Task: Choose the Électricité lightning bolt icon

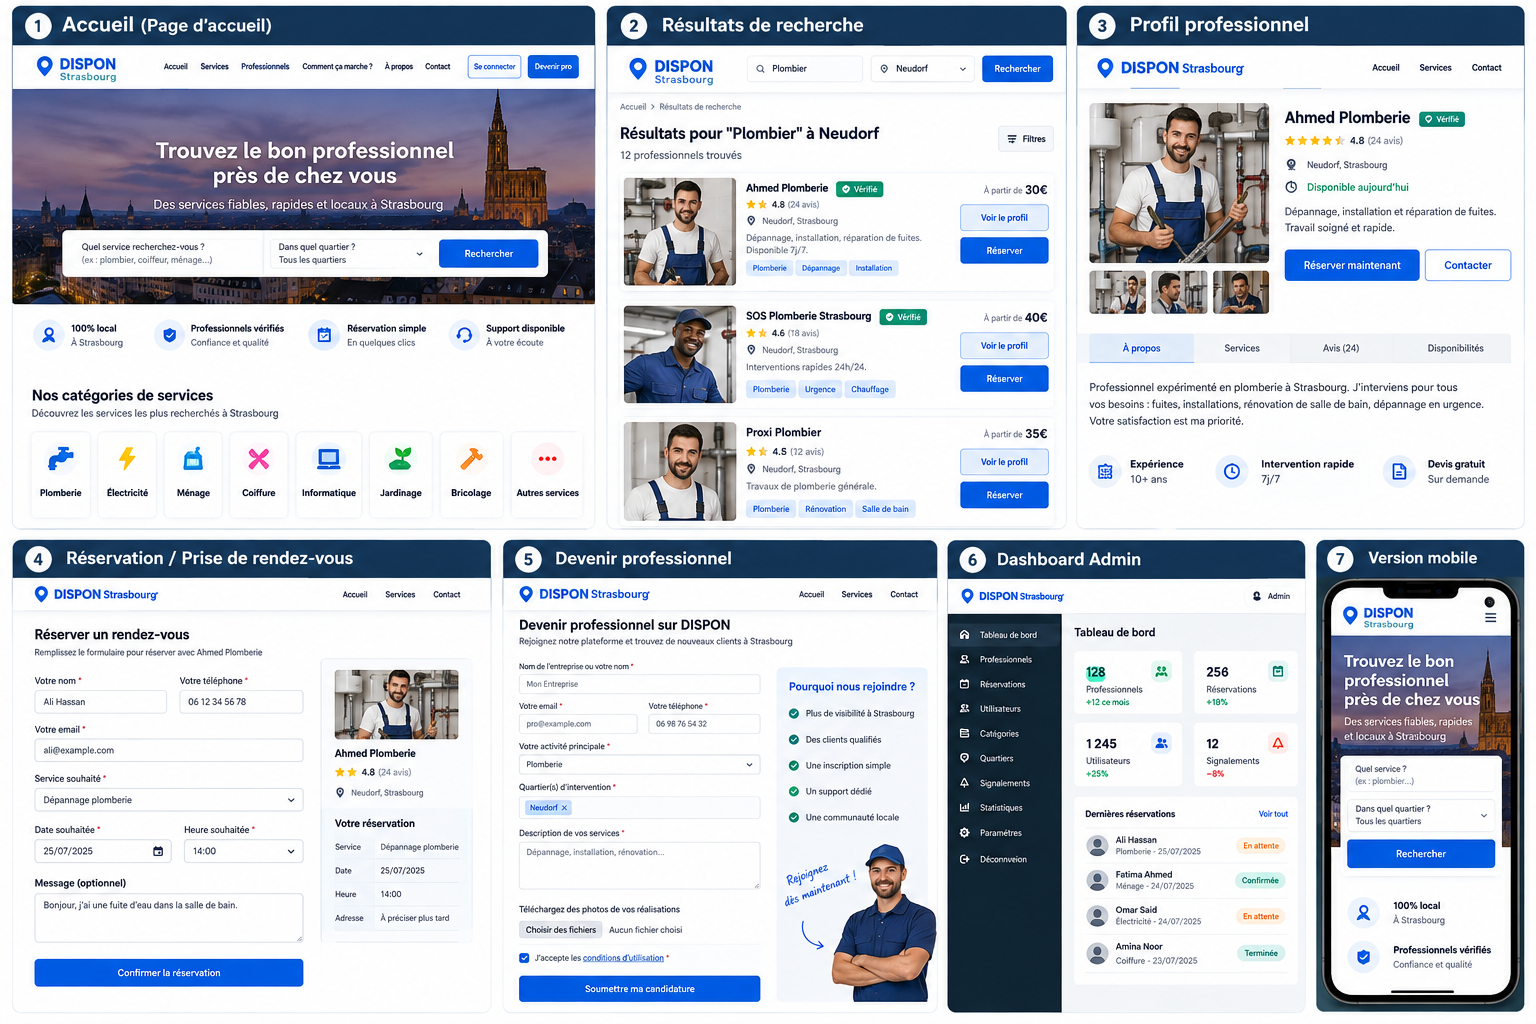Action: tap(127, 459)
